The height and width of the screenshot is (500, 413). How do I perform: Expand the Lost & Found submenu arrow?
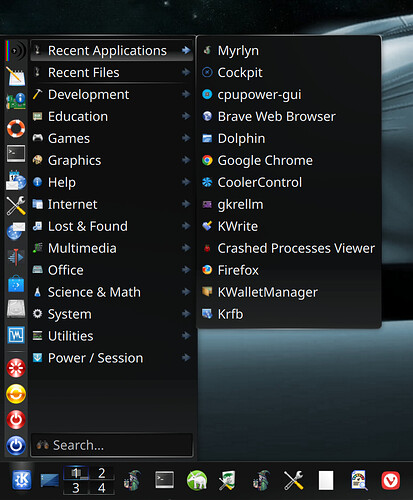[x=186, y=226]
